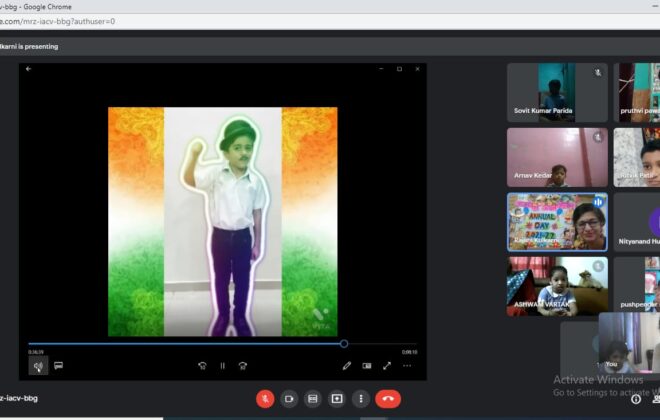The image size is (660, 420).
Task: Leave the call with red button
Action: tap(388, 399)
